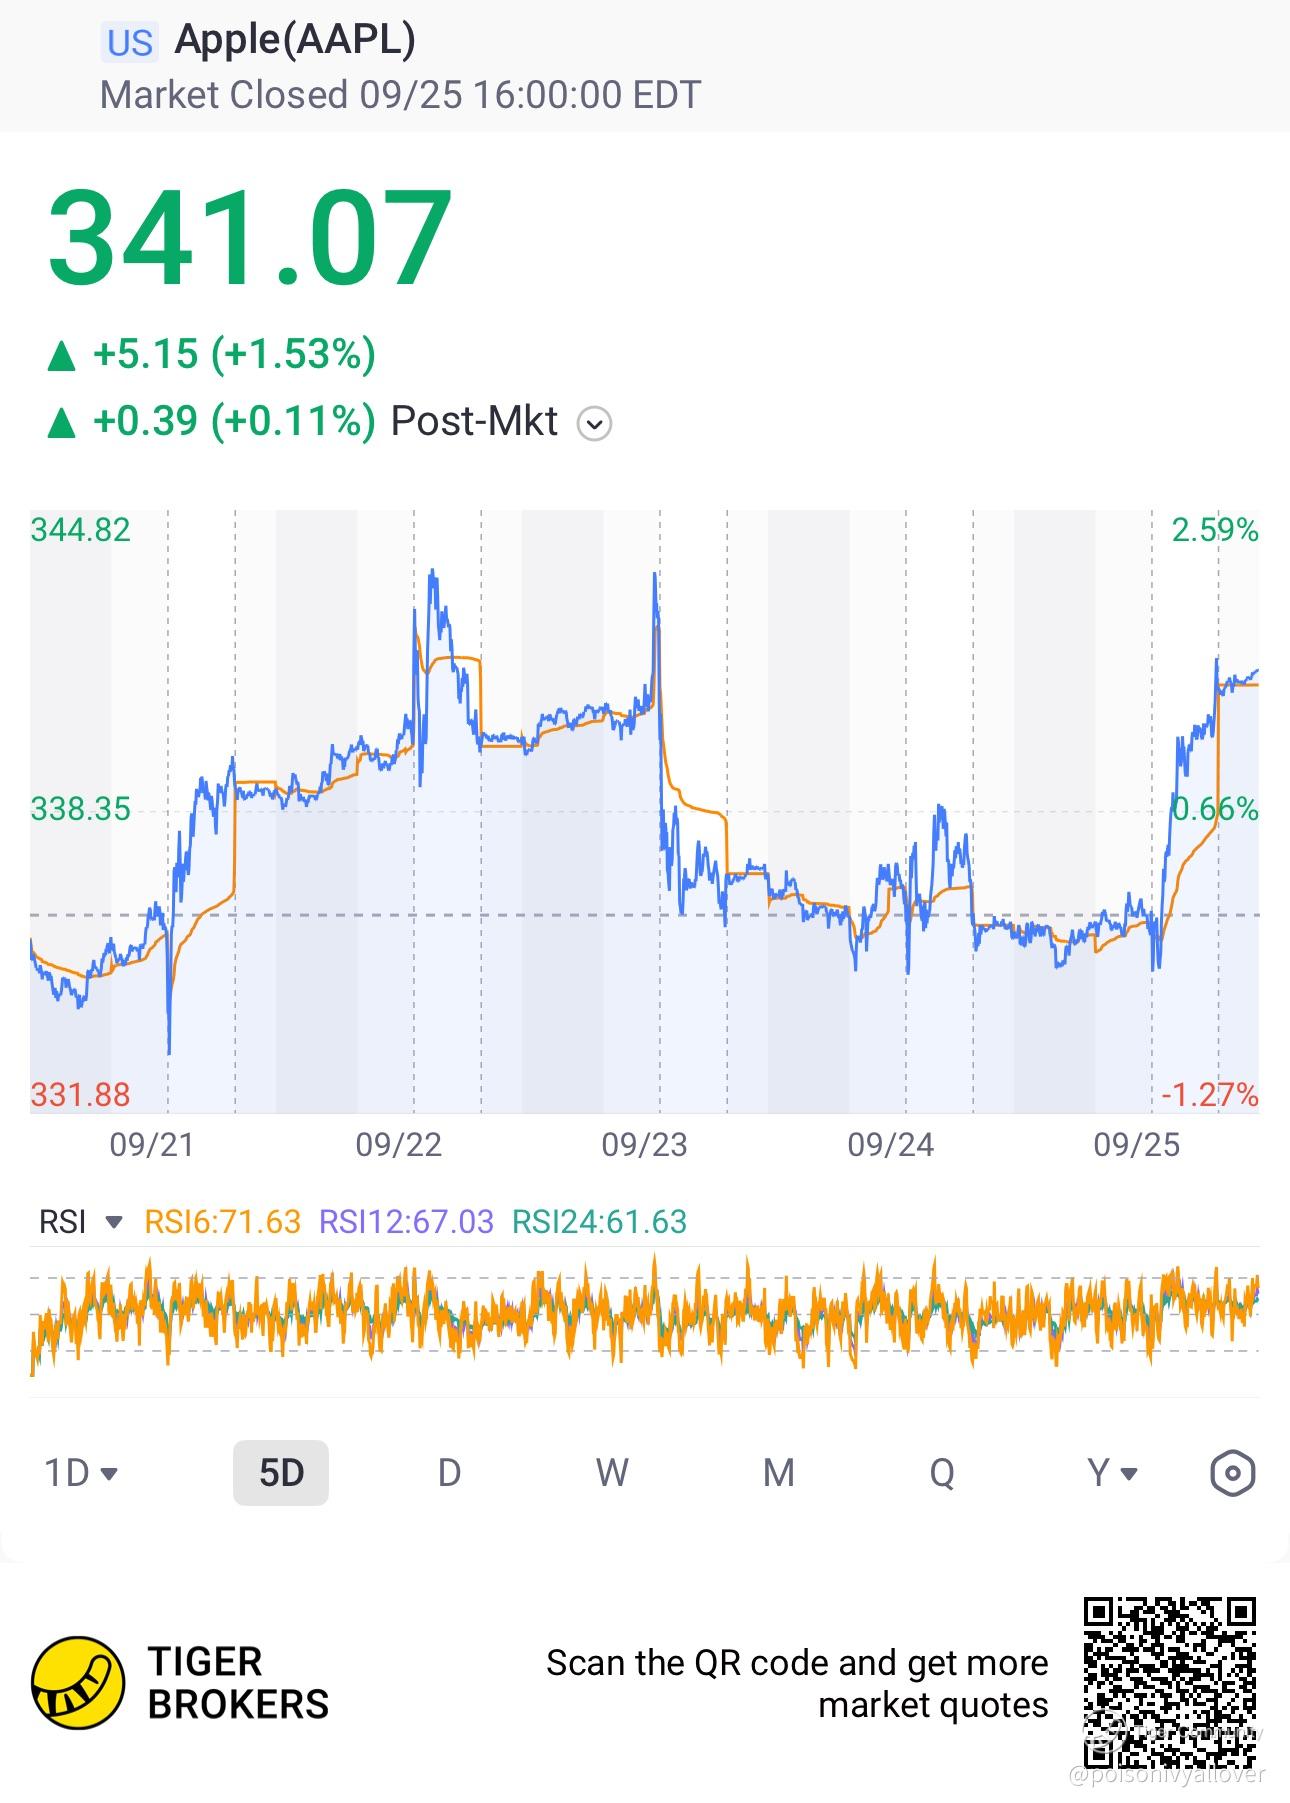Open the RSI indicator dropdown

(80, 1221)
